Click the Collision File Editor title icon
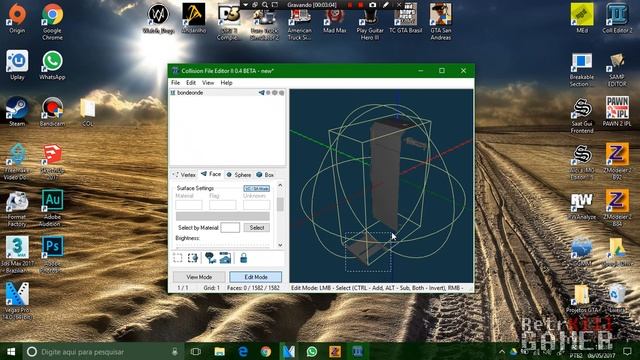The height and width of the screenshot is (360, 640). point(175,71)
